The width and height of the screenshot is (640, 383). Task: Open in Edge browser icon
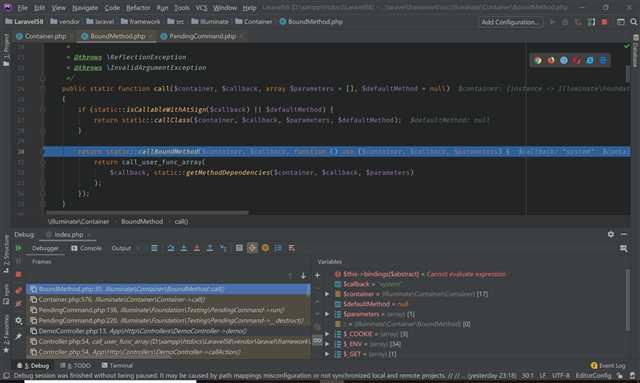pos(603,60)
